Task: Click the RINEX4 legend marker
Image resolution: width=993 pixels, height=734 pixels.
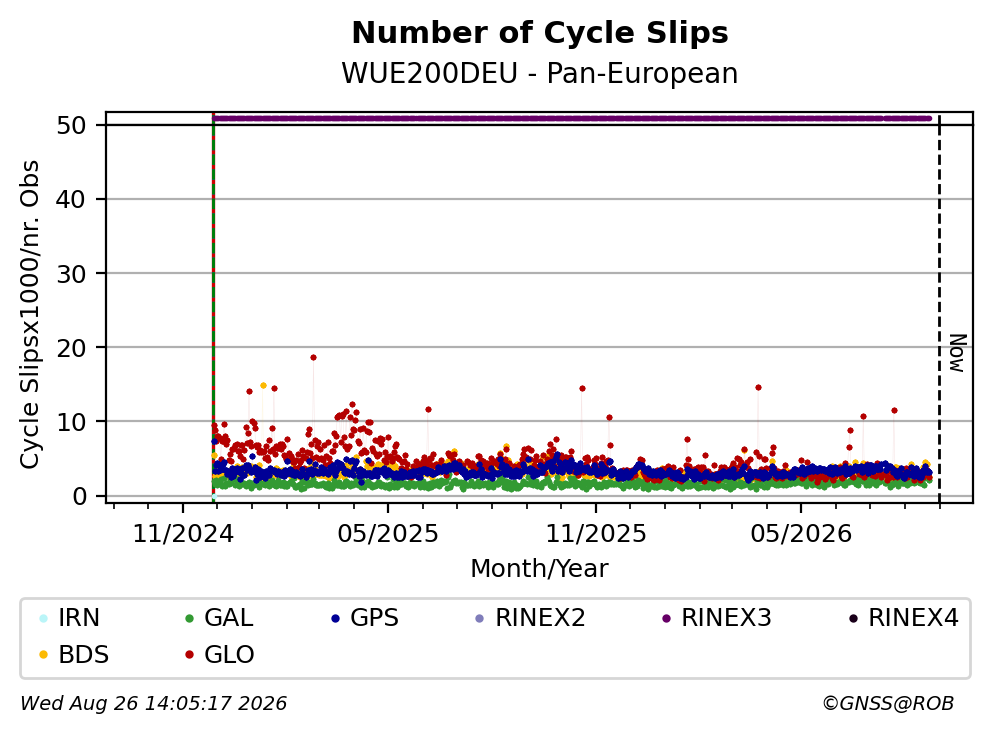Action: tap(853, 618)
